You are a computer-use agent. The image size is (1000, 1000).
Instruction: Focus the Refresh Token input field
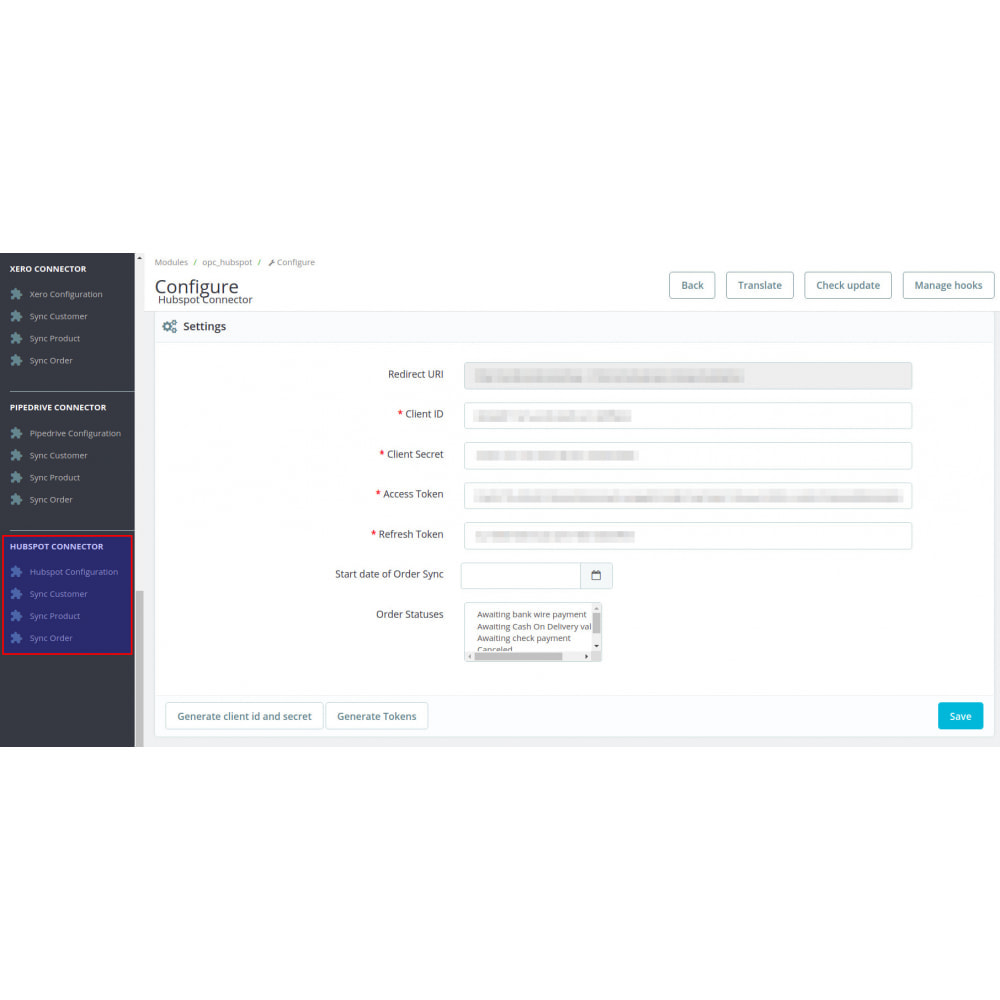point(688,536)
